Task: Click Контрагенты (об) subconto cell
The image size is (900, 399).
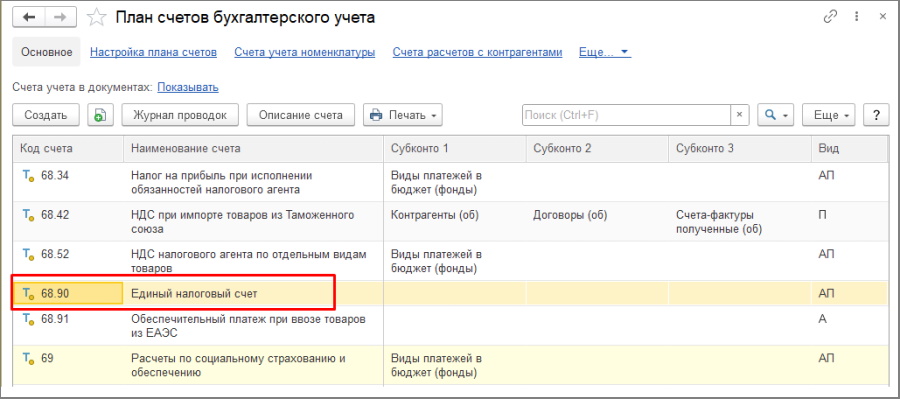Action: [455, 222]
